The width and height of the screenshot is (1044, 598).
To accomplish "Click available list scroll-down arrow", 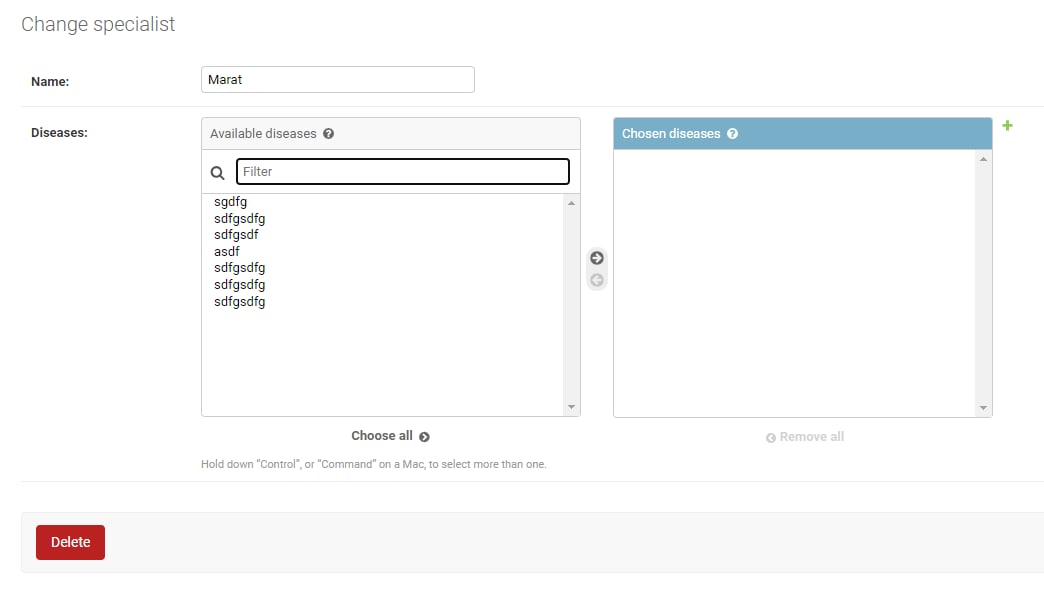I will pyautogui.click(x=571, y=407).
